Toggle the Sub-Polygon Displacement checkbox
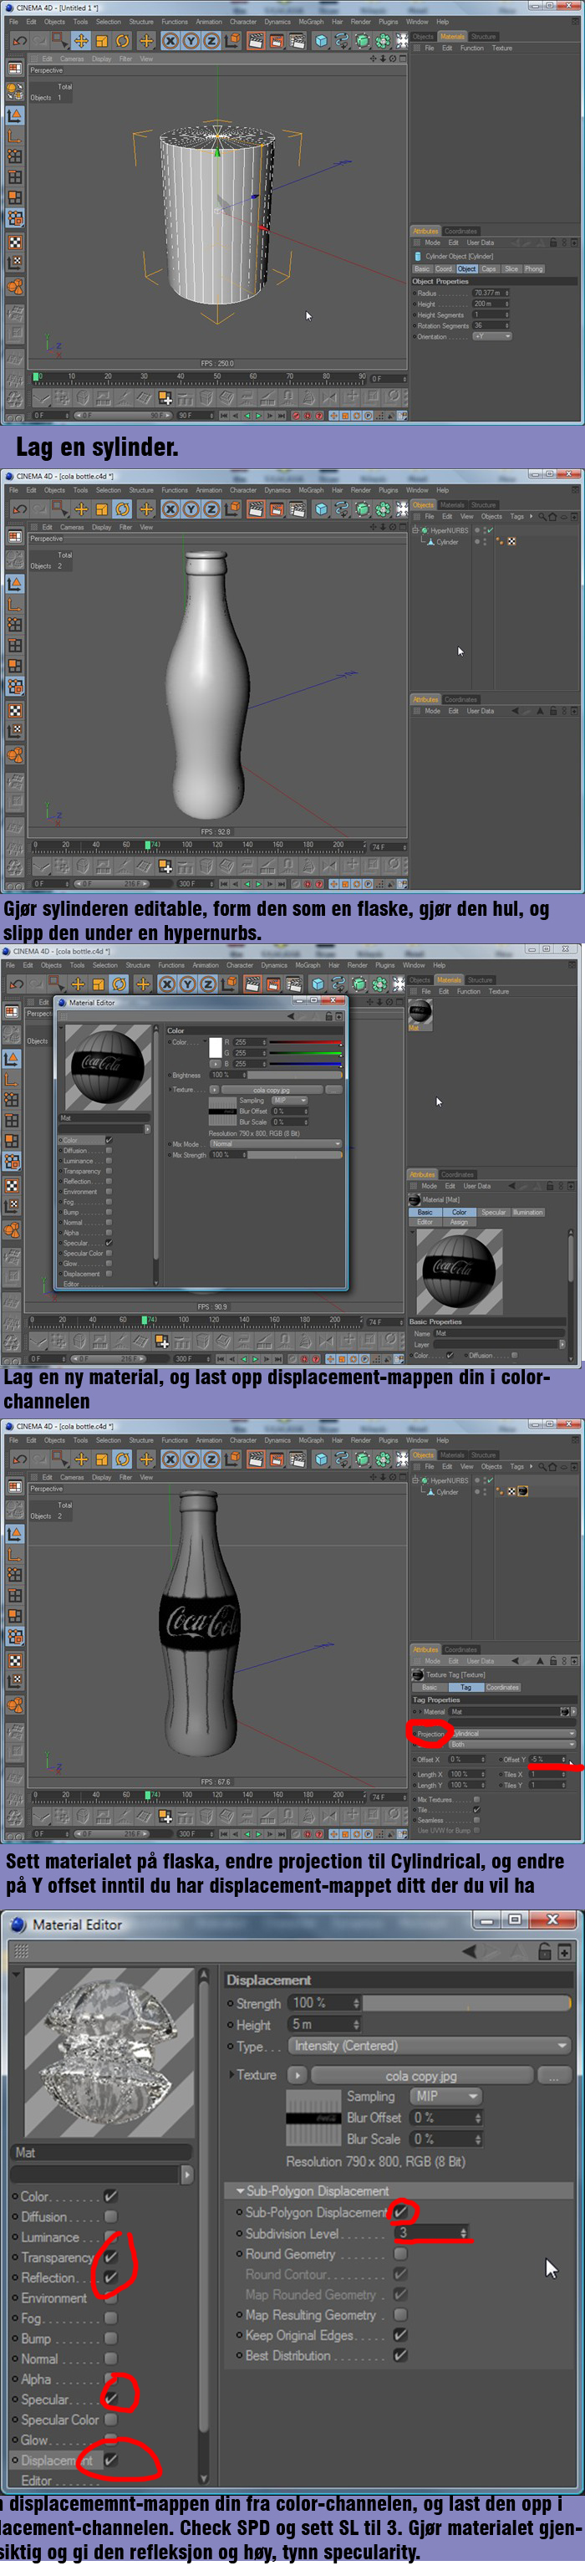Screen dimensions: 585x2576 (400, 2213)
